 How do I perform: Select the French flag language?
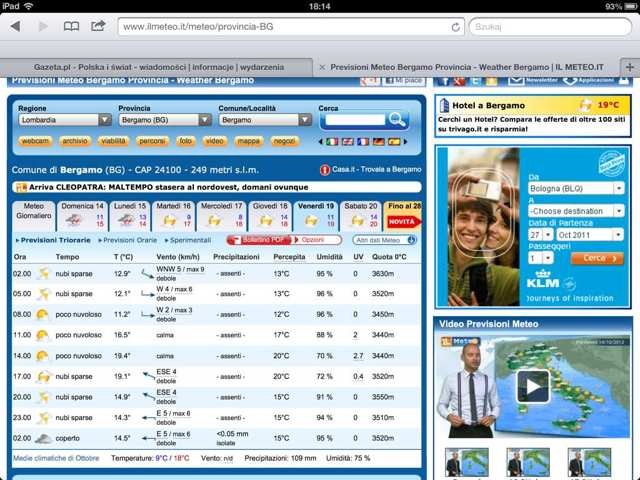(363, 142)
